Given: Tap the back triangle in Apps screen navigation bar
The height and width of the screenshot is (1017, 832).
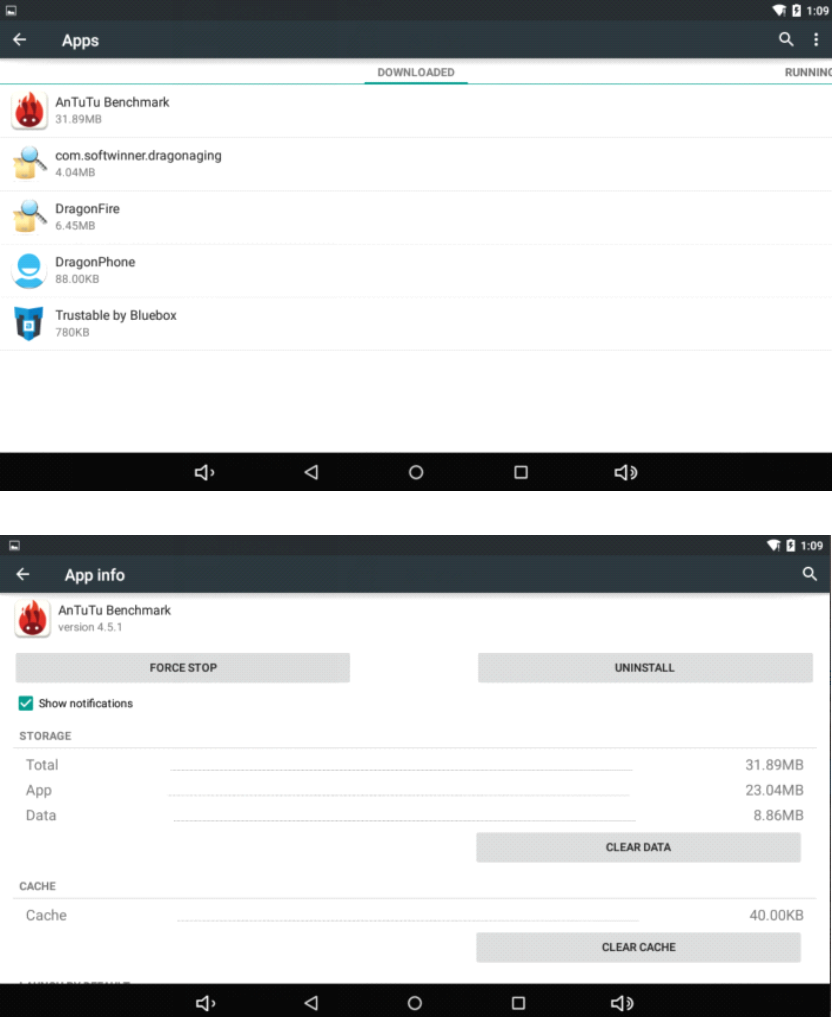Looking at the screenshot, I should 311,472.
